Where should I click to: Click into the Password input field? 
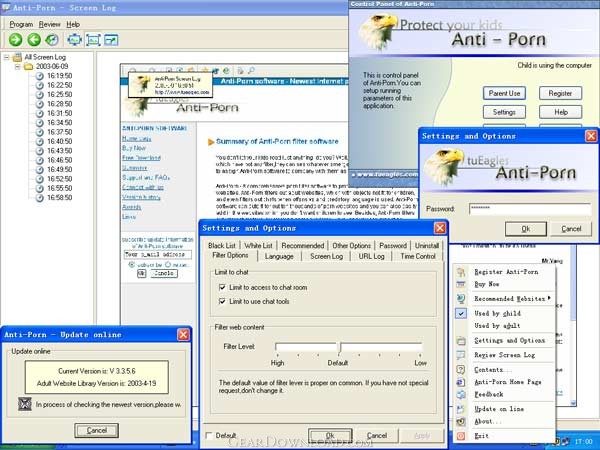click(x=530, y=209)
